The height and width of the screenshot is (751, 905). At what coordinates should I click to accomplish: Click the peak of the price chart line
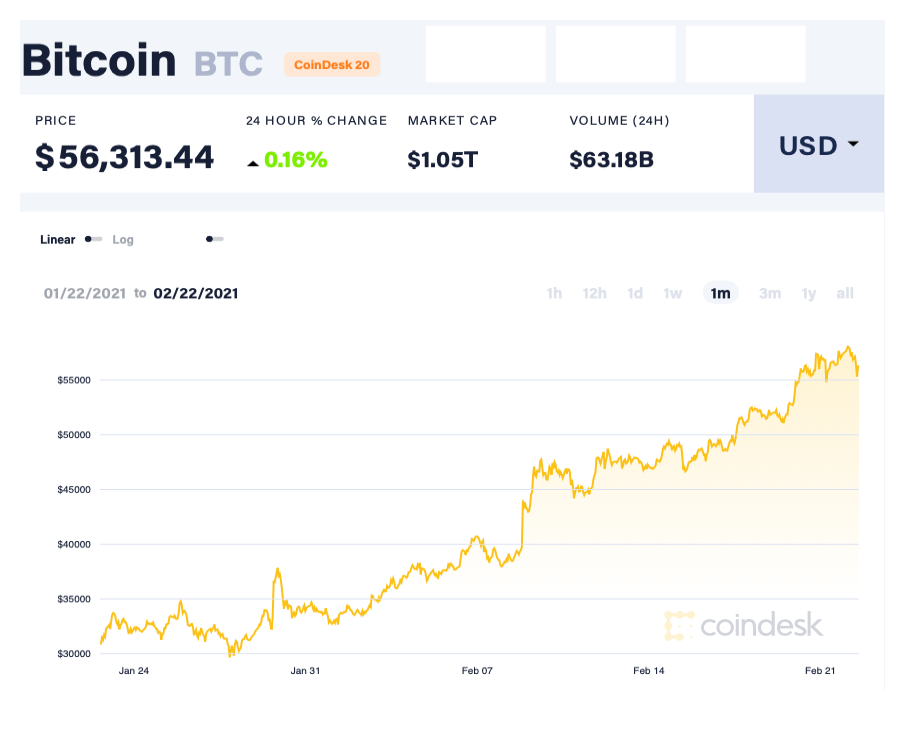(849, 346)
